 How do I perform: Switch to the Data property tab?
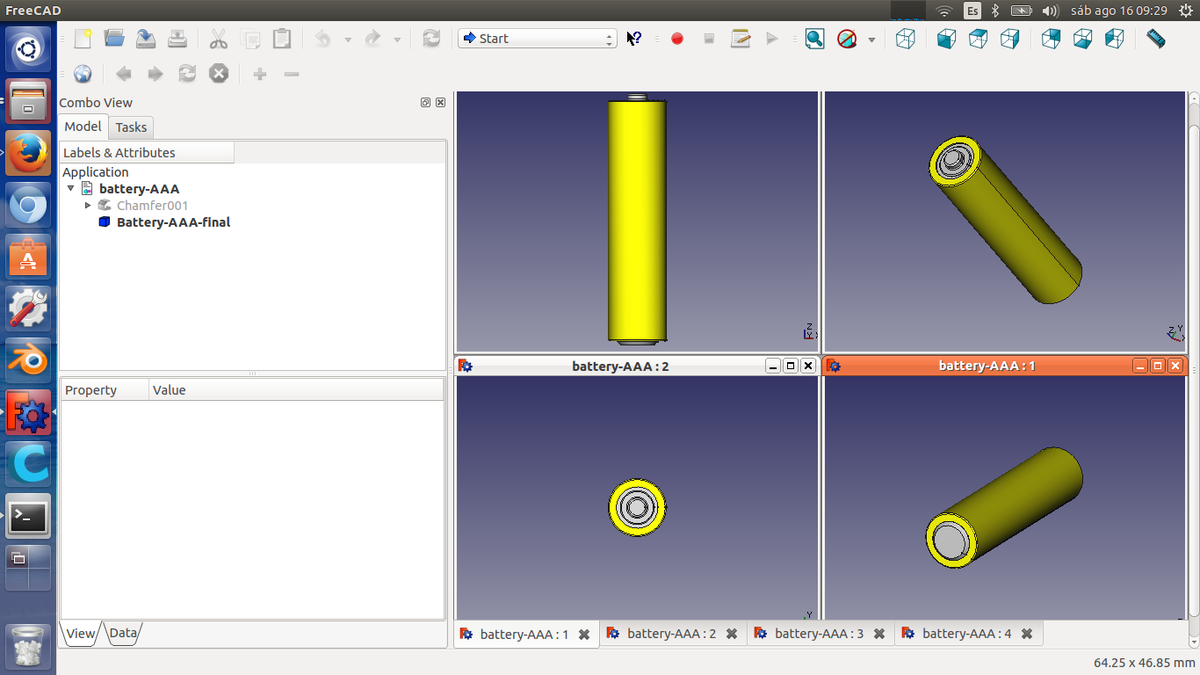pyautogui.click(x=123, y=633)
